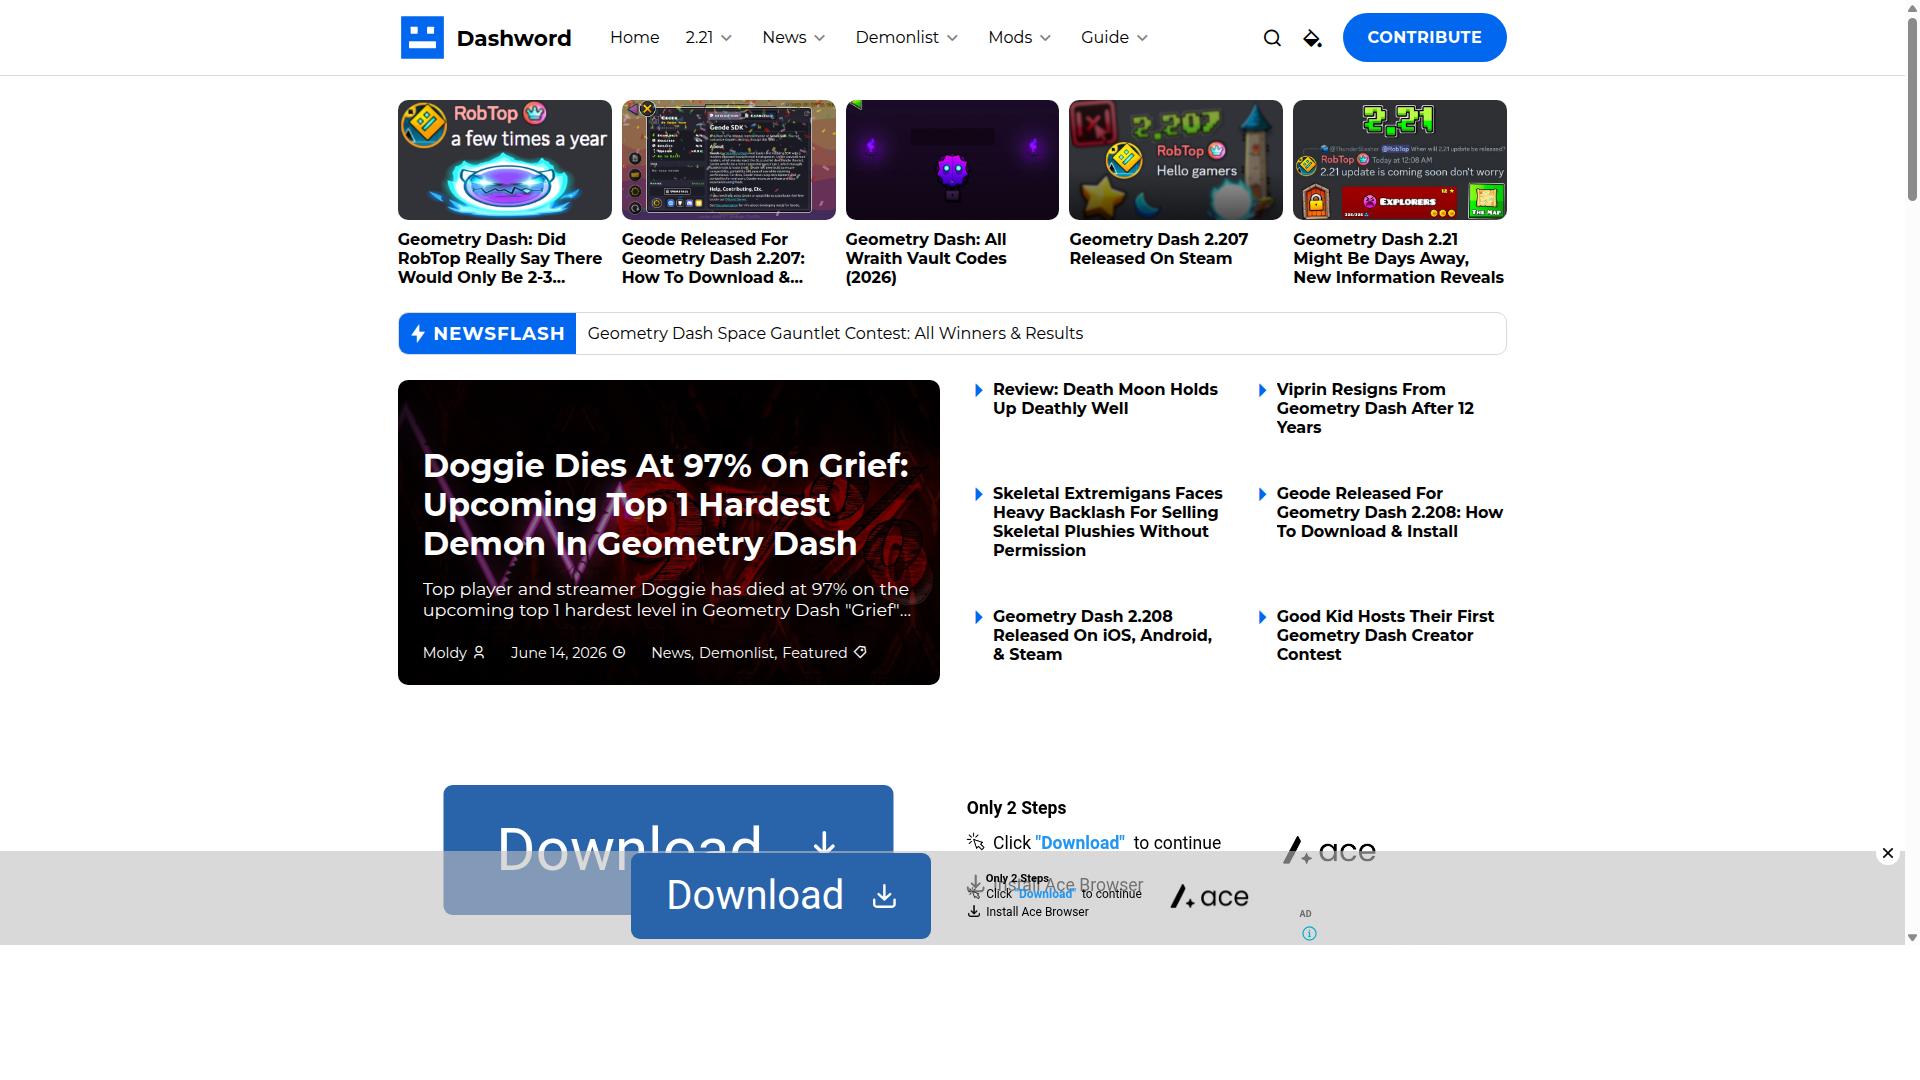Screen dimensions: 1920x1080
Task: Click download arrow icon on banner button
Action: click(x=884, y=897)
